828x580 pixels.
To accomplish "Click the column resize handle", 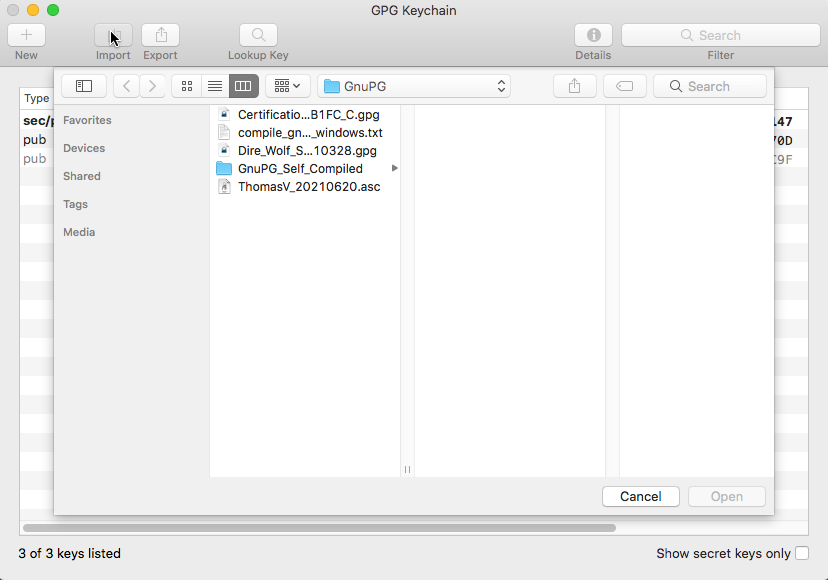I will click(407, 469).
